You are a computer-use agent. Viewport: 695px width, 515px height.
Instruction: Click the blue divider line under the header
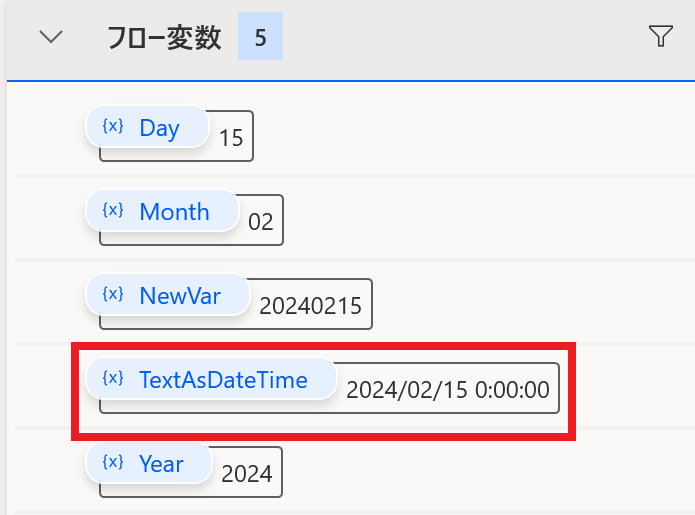click(x=351, y=81)
